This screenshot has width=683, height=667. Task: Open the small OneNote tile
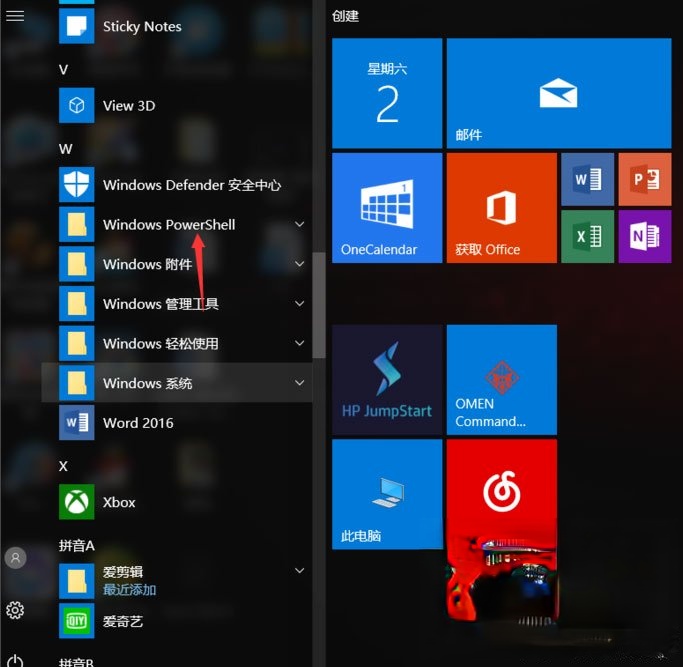click(645, 237)
